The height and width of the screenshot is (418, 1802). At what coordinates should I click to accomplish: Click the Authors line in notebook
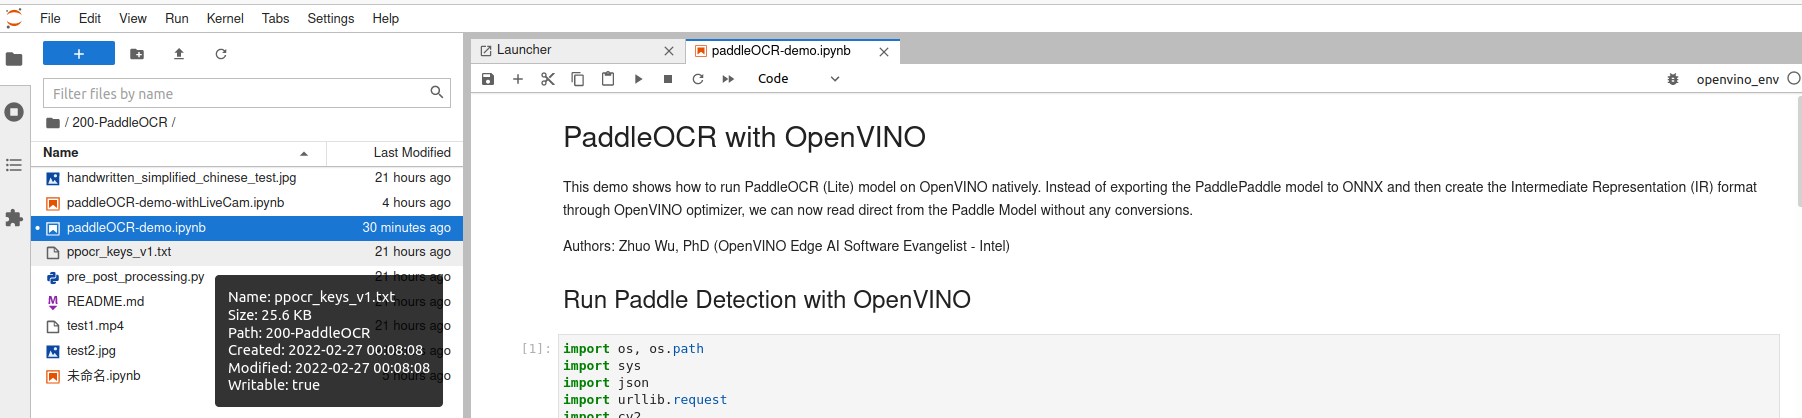tap(786, 246)
